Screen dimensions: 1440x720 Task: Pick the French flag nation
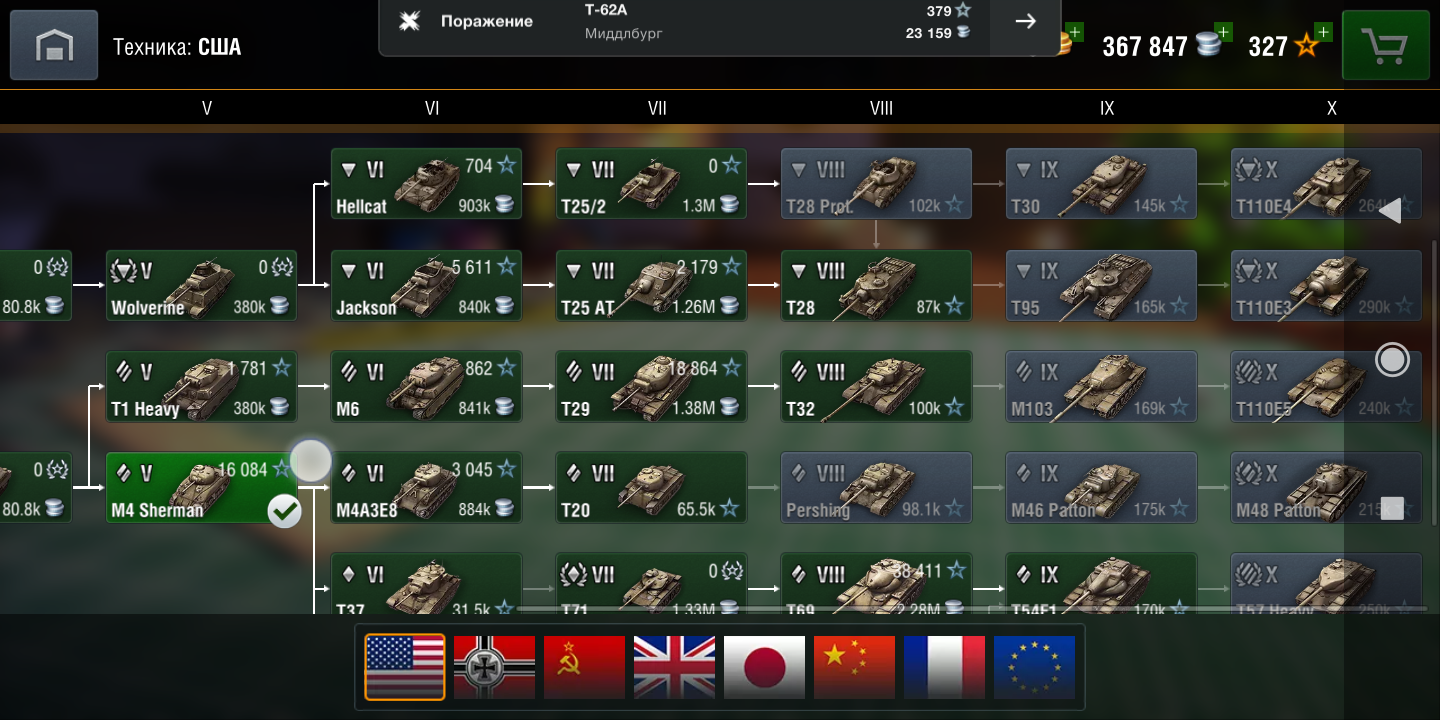(x=944, y=667)
